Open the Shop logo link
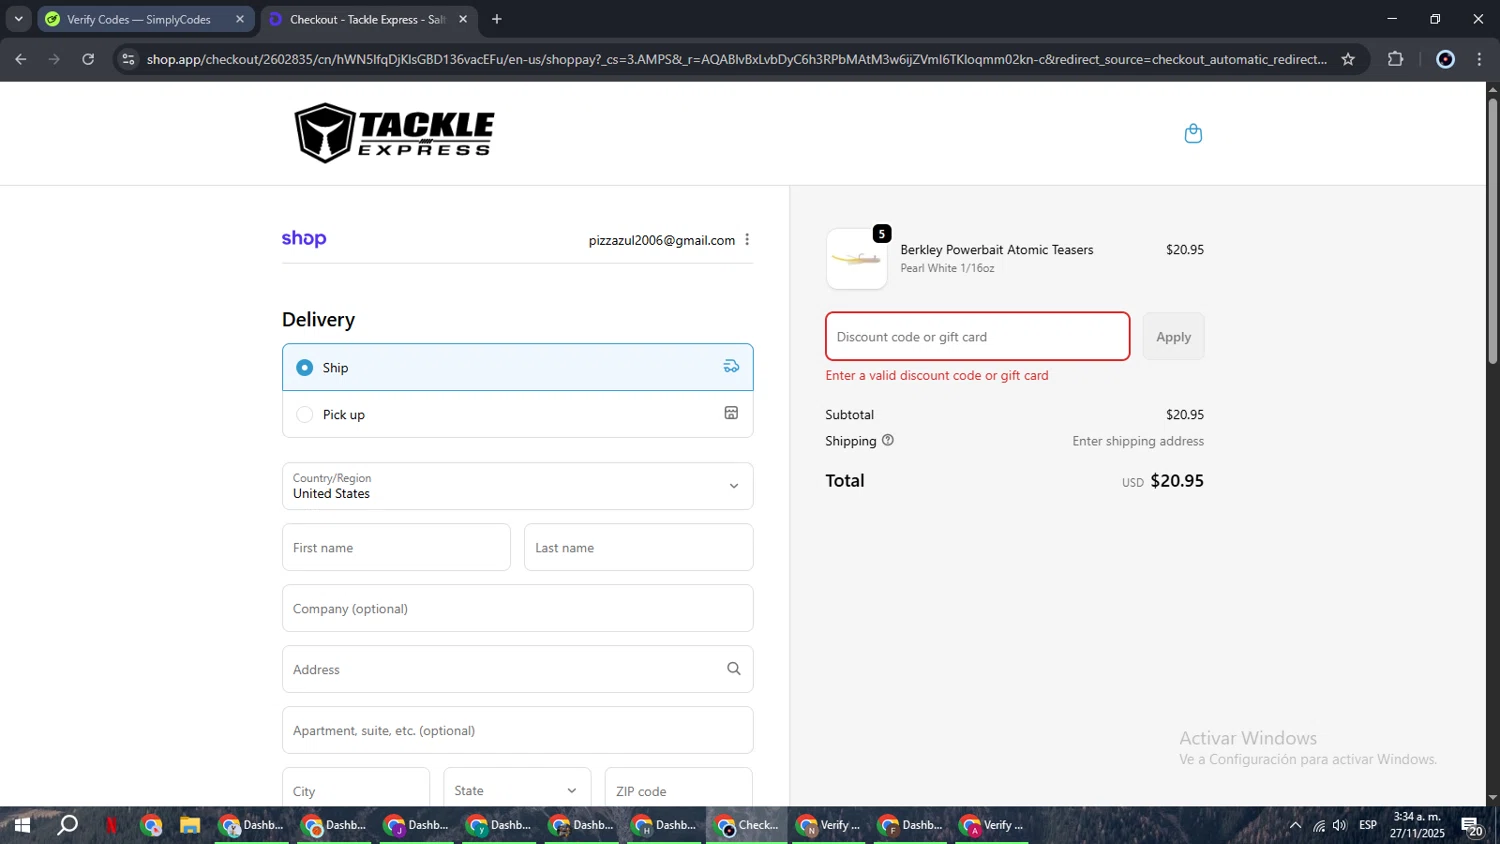Viewport: 1500px width, 844px height. (x=304, y=239)
